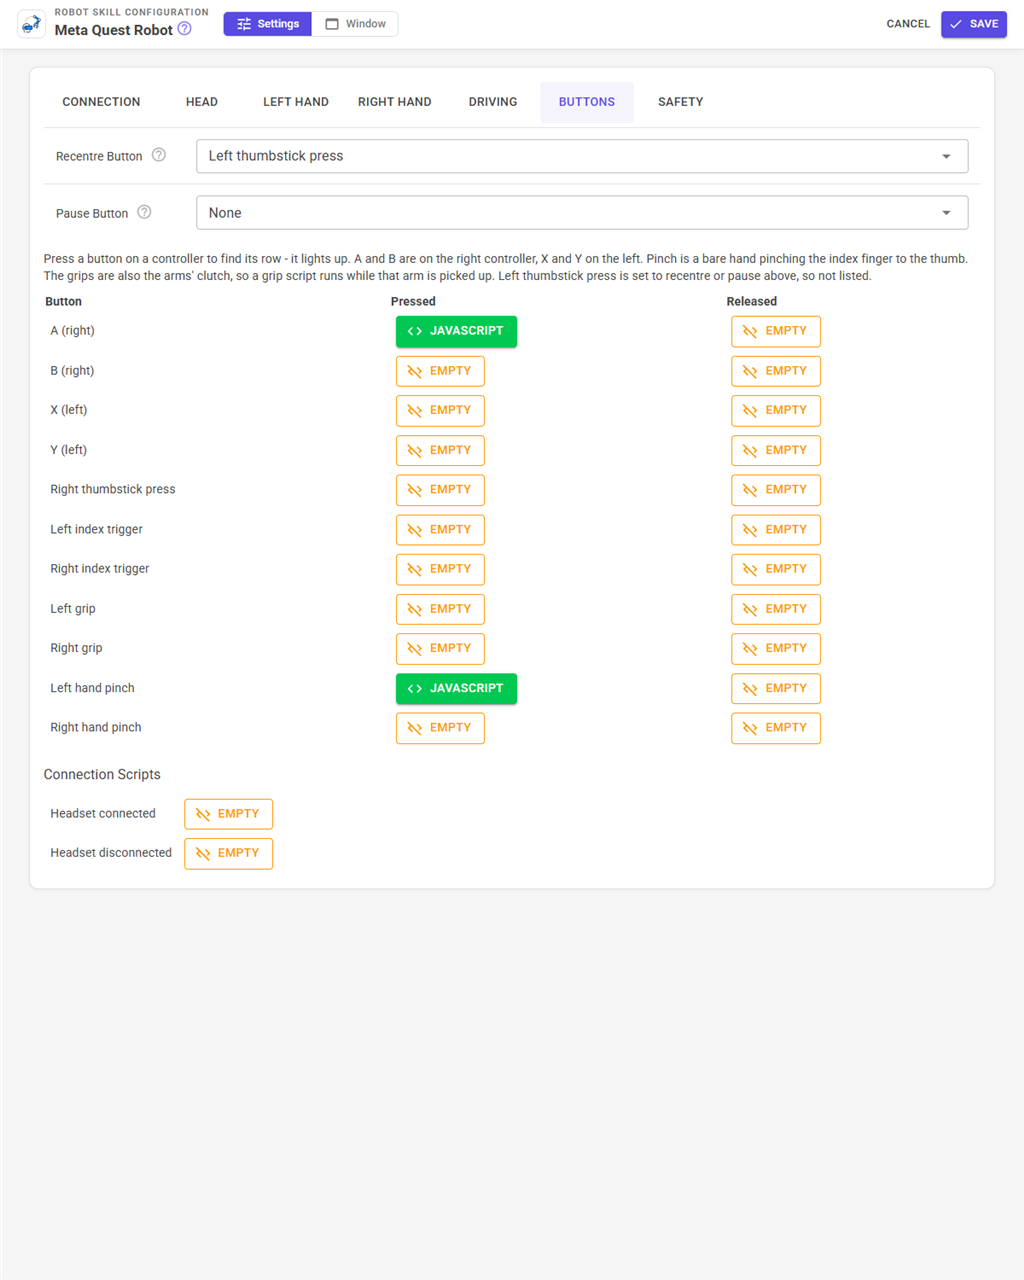
Task: Select the Buttons tab
Action: click(587, 102)
